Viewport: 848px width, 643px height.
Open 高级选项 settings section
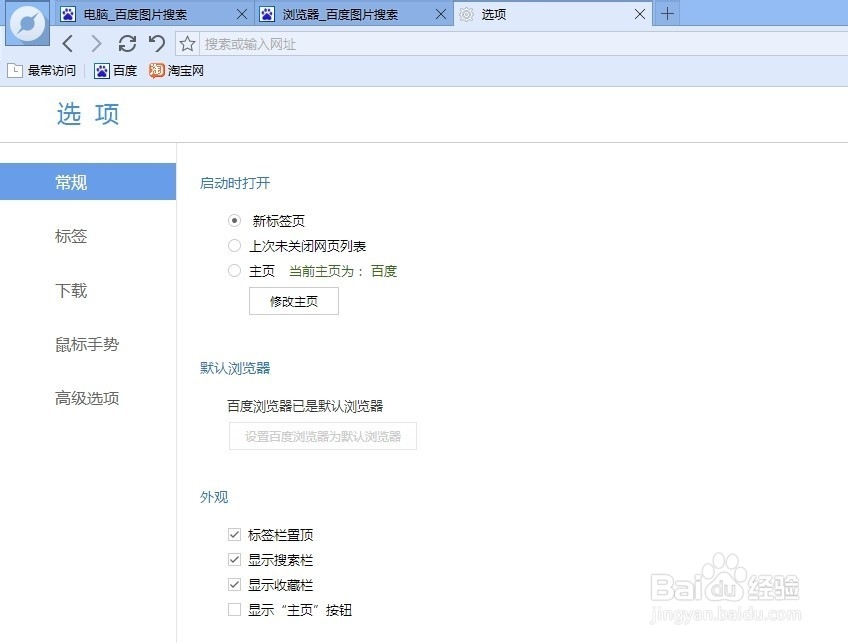pos(87,399)
